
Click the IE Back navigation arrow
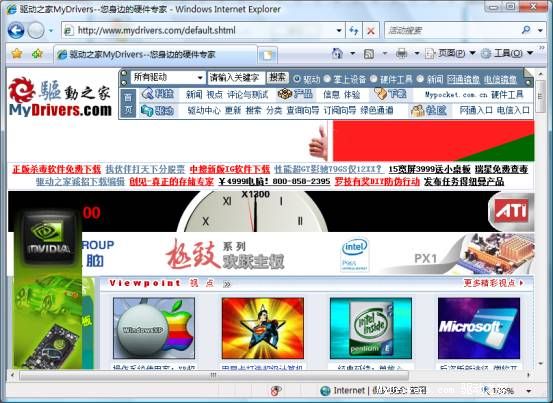point(16,30)
